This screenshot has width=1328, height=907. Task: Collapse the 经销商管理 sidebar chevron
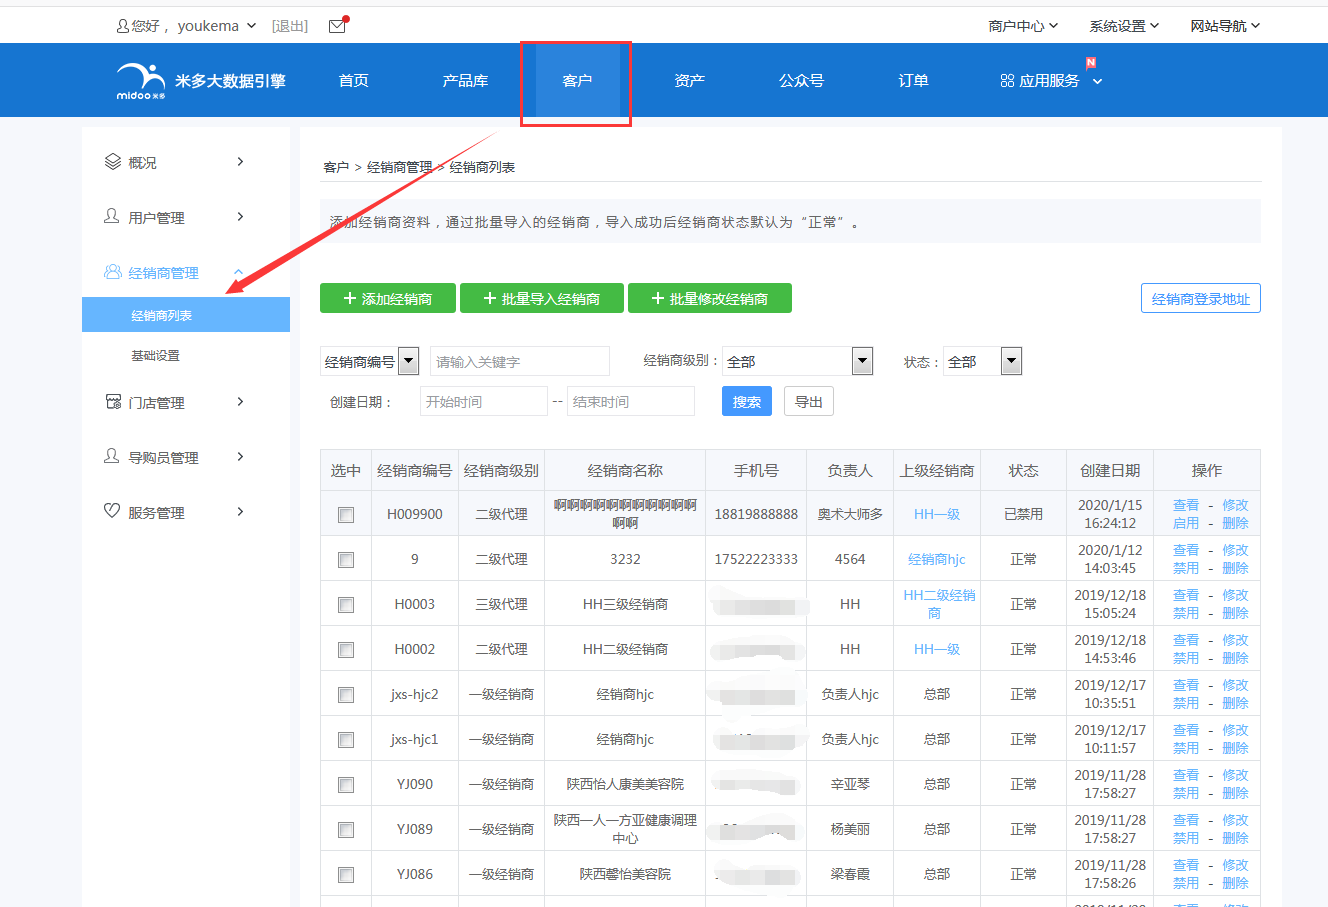[x=239, y=272]
